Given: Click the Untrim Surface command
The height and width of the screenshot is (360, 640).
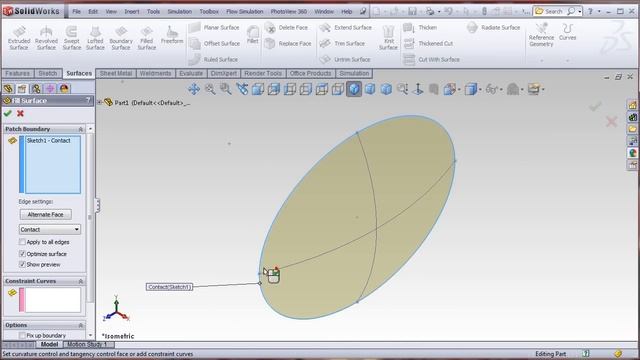Looking at the screenshot, I should point(345,59).
